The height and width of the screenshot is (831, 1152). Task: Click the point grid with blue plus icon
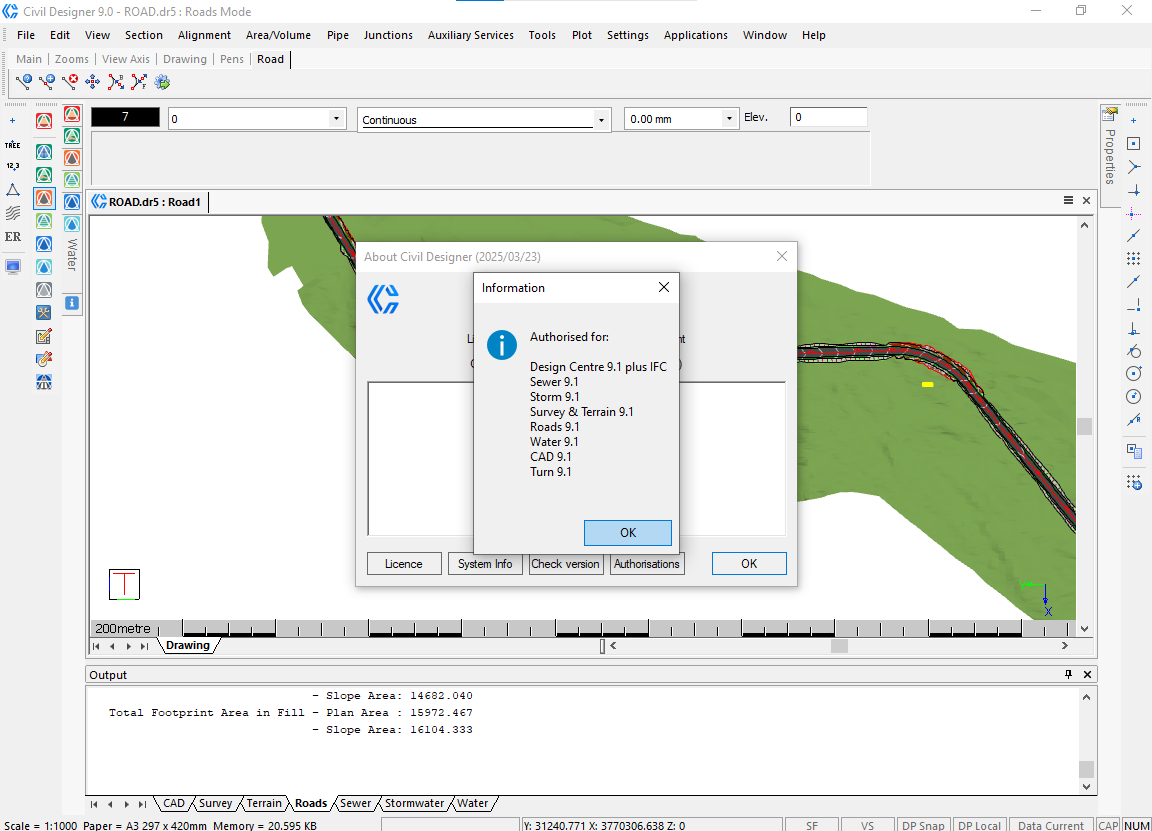[1134, 483]
